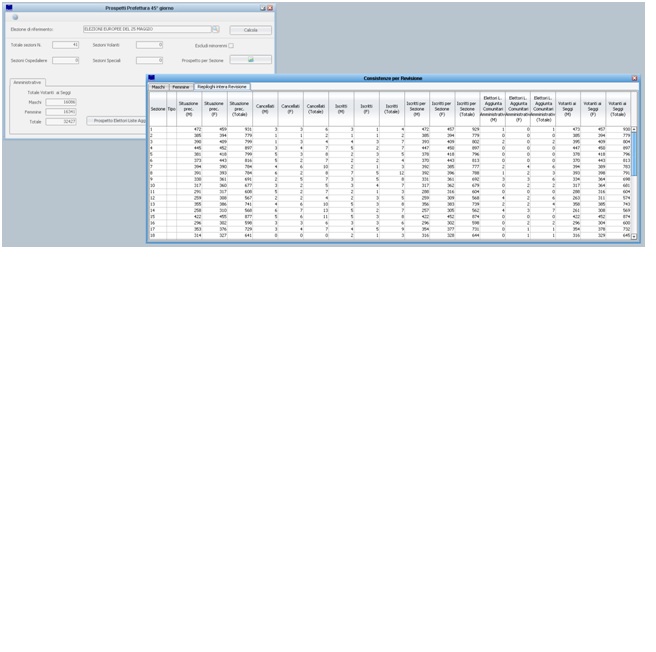This screenshot has width=656, height=652.
Task: Click the Iscritti (Totale) column header
Action: [x=392, y=109]
